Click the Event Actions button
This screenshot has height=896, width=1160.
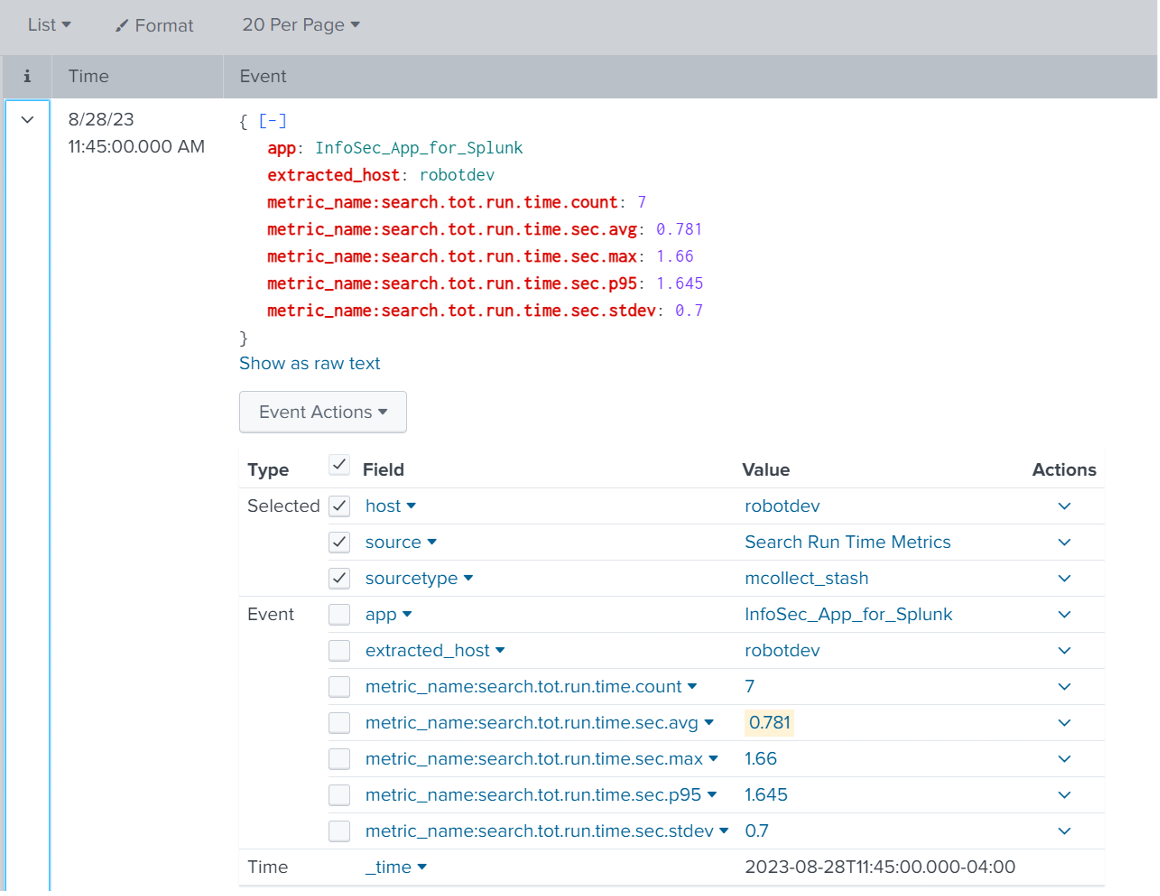tap(323, 412)
